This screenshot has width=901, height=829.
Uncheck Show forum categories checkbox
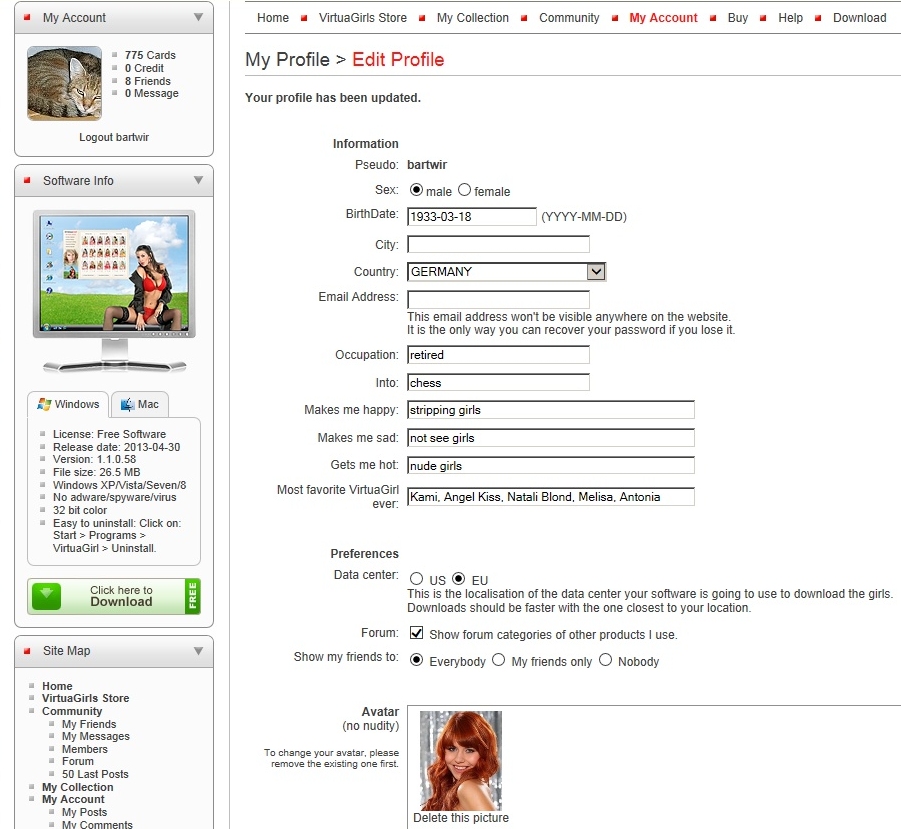coord(417,633)
